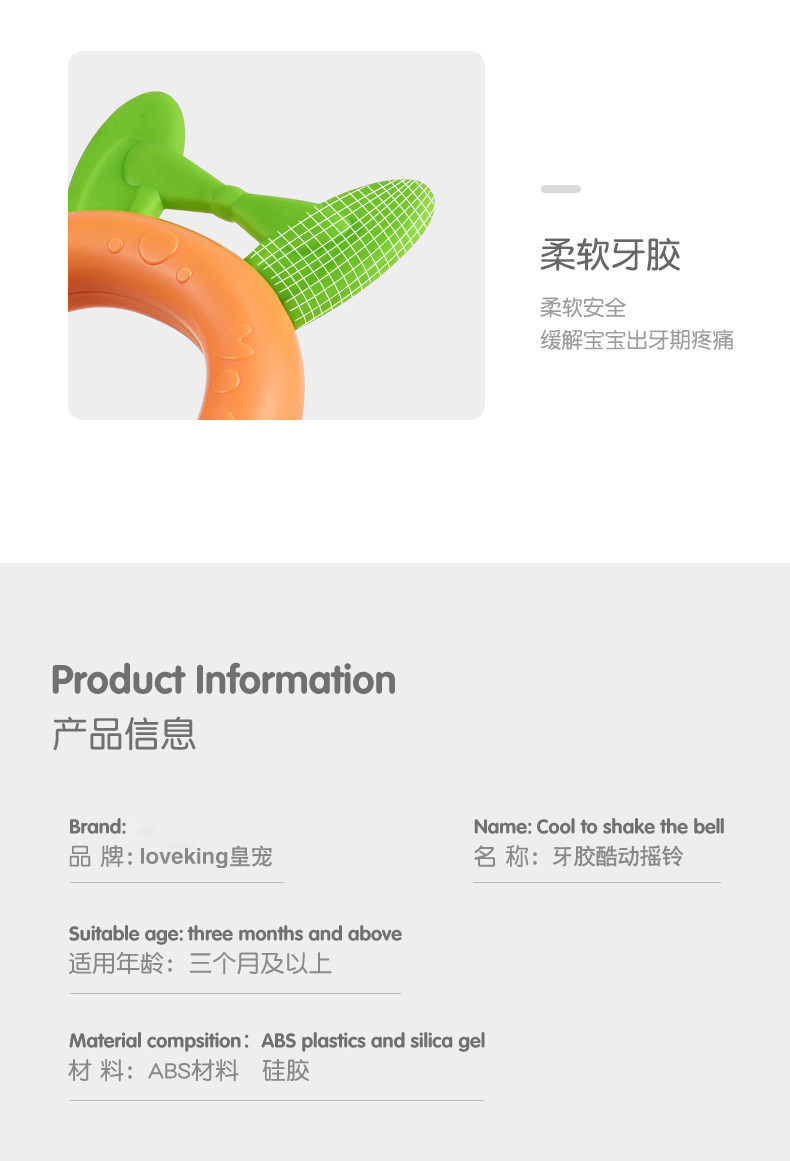This screenshot has width=790, height=1161.
Task: Click Name: Cool to shake the bell
Action: click(x=599, y=826)
